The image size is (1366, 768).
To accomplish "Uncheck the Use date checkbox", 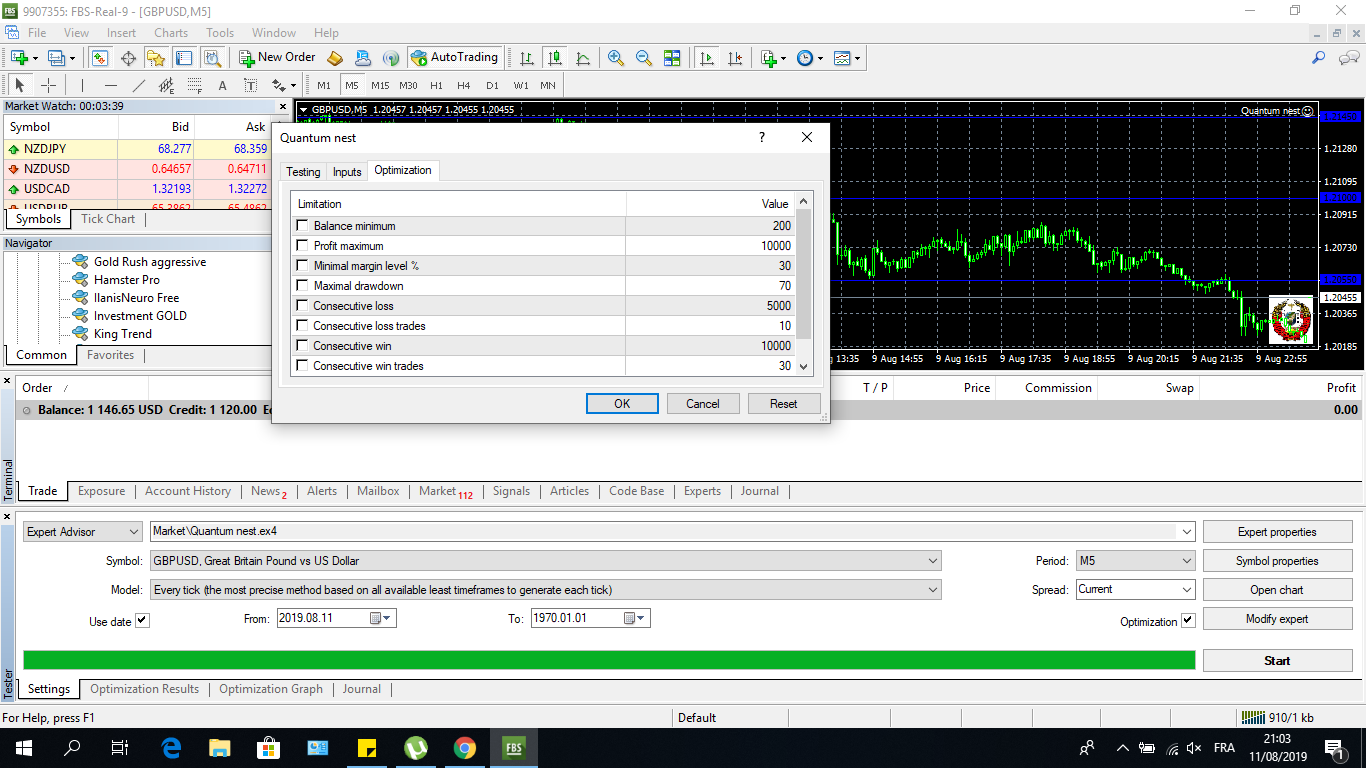I will coord(142,621).
